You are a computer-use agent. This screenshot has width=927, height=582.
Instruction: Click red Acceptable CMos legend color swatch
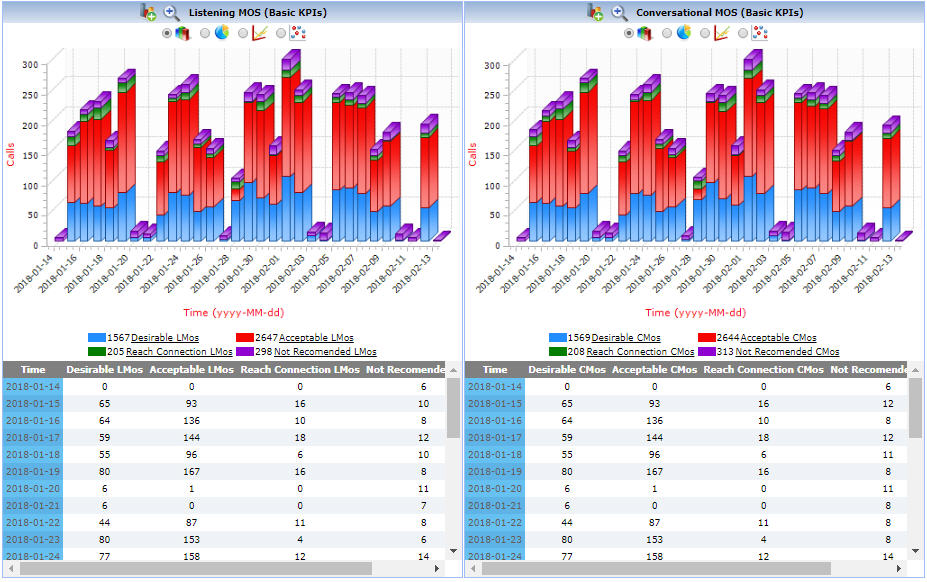click(706, 338)
